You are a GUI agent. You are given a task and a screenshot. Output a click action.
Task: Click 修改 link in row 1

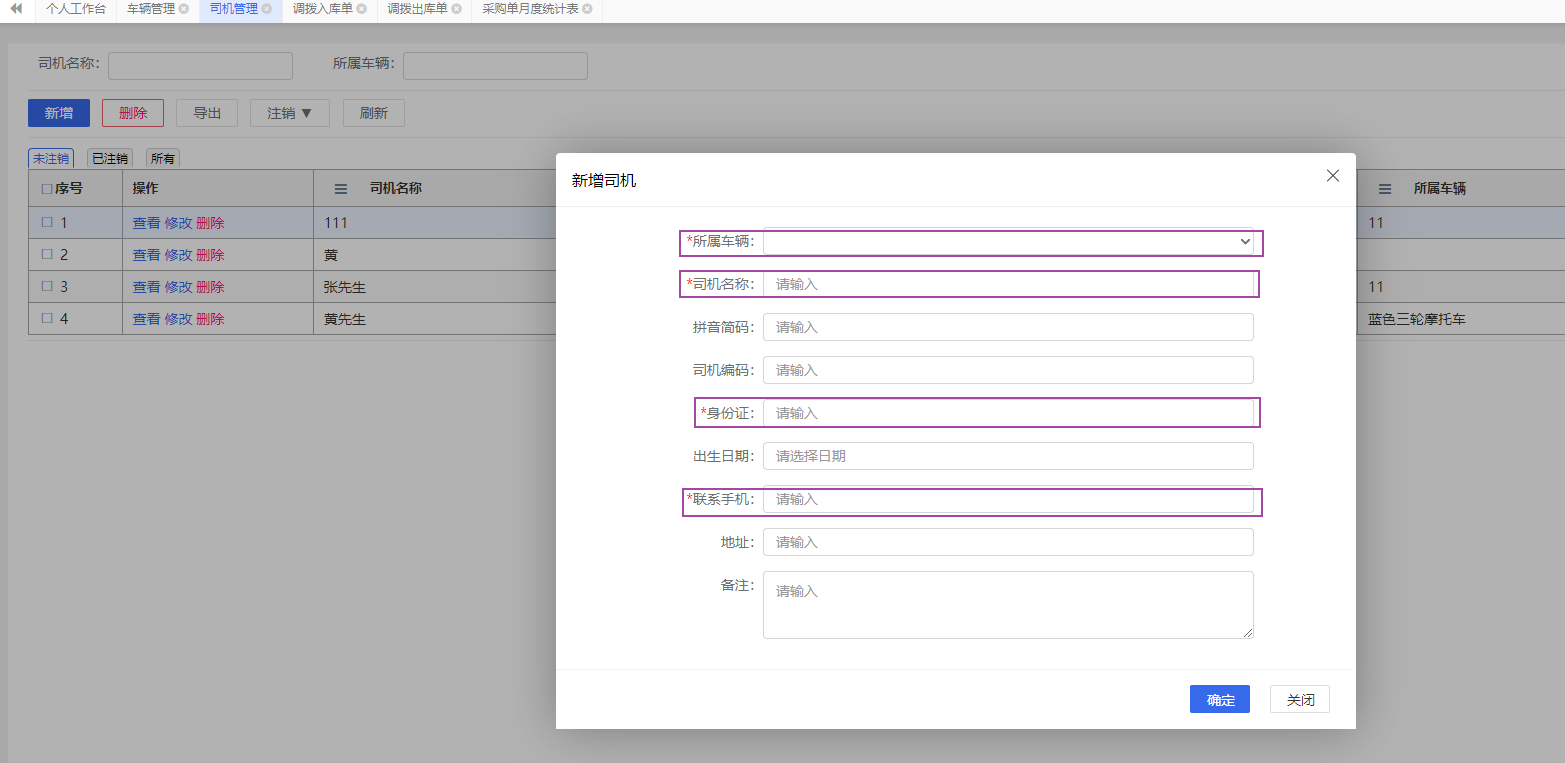pos(178,223)
